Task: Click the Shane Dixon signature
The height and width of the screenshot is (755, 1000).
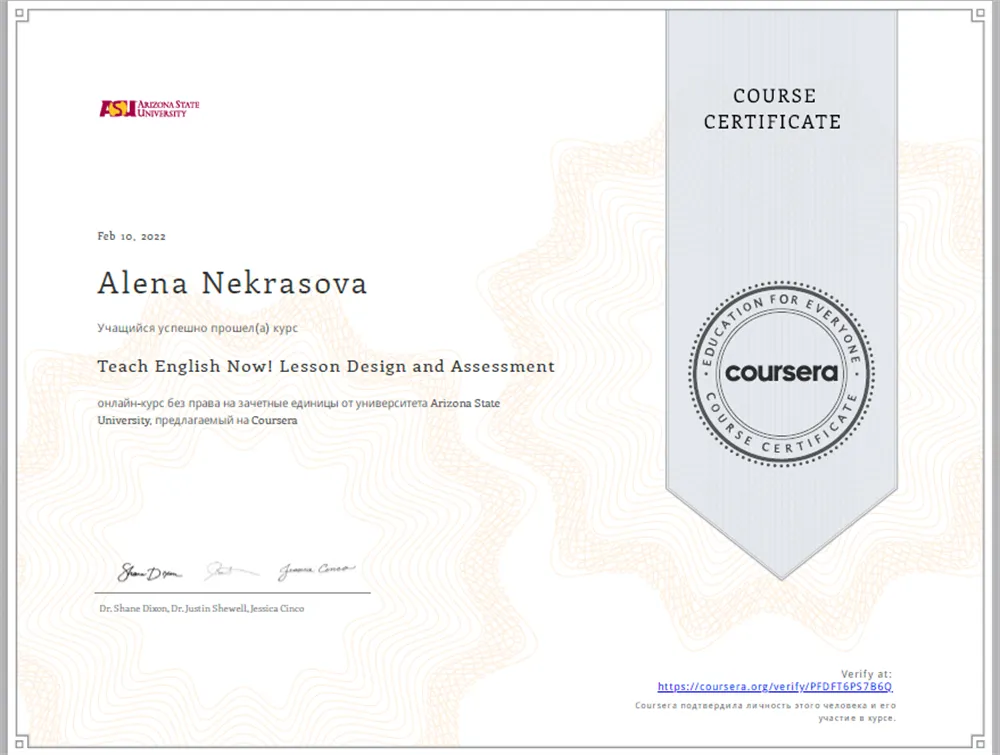Action: click(149, 573)
